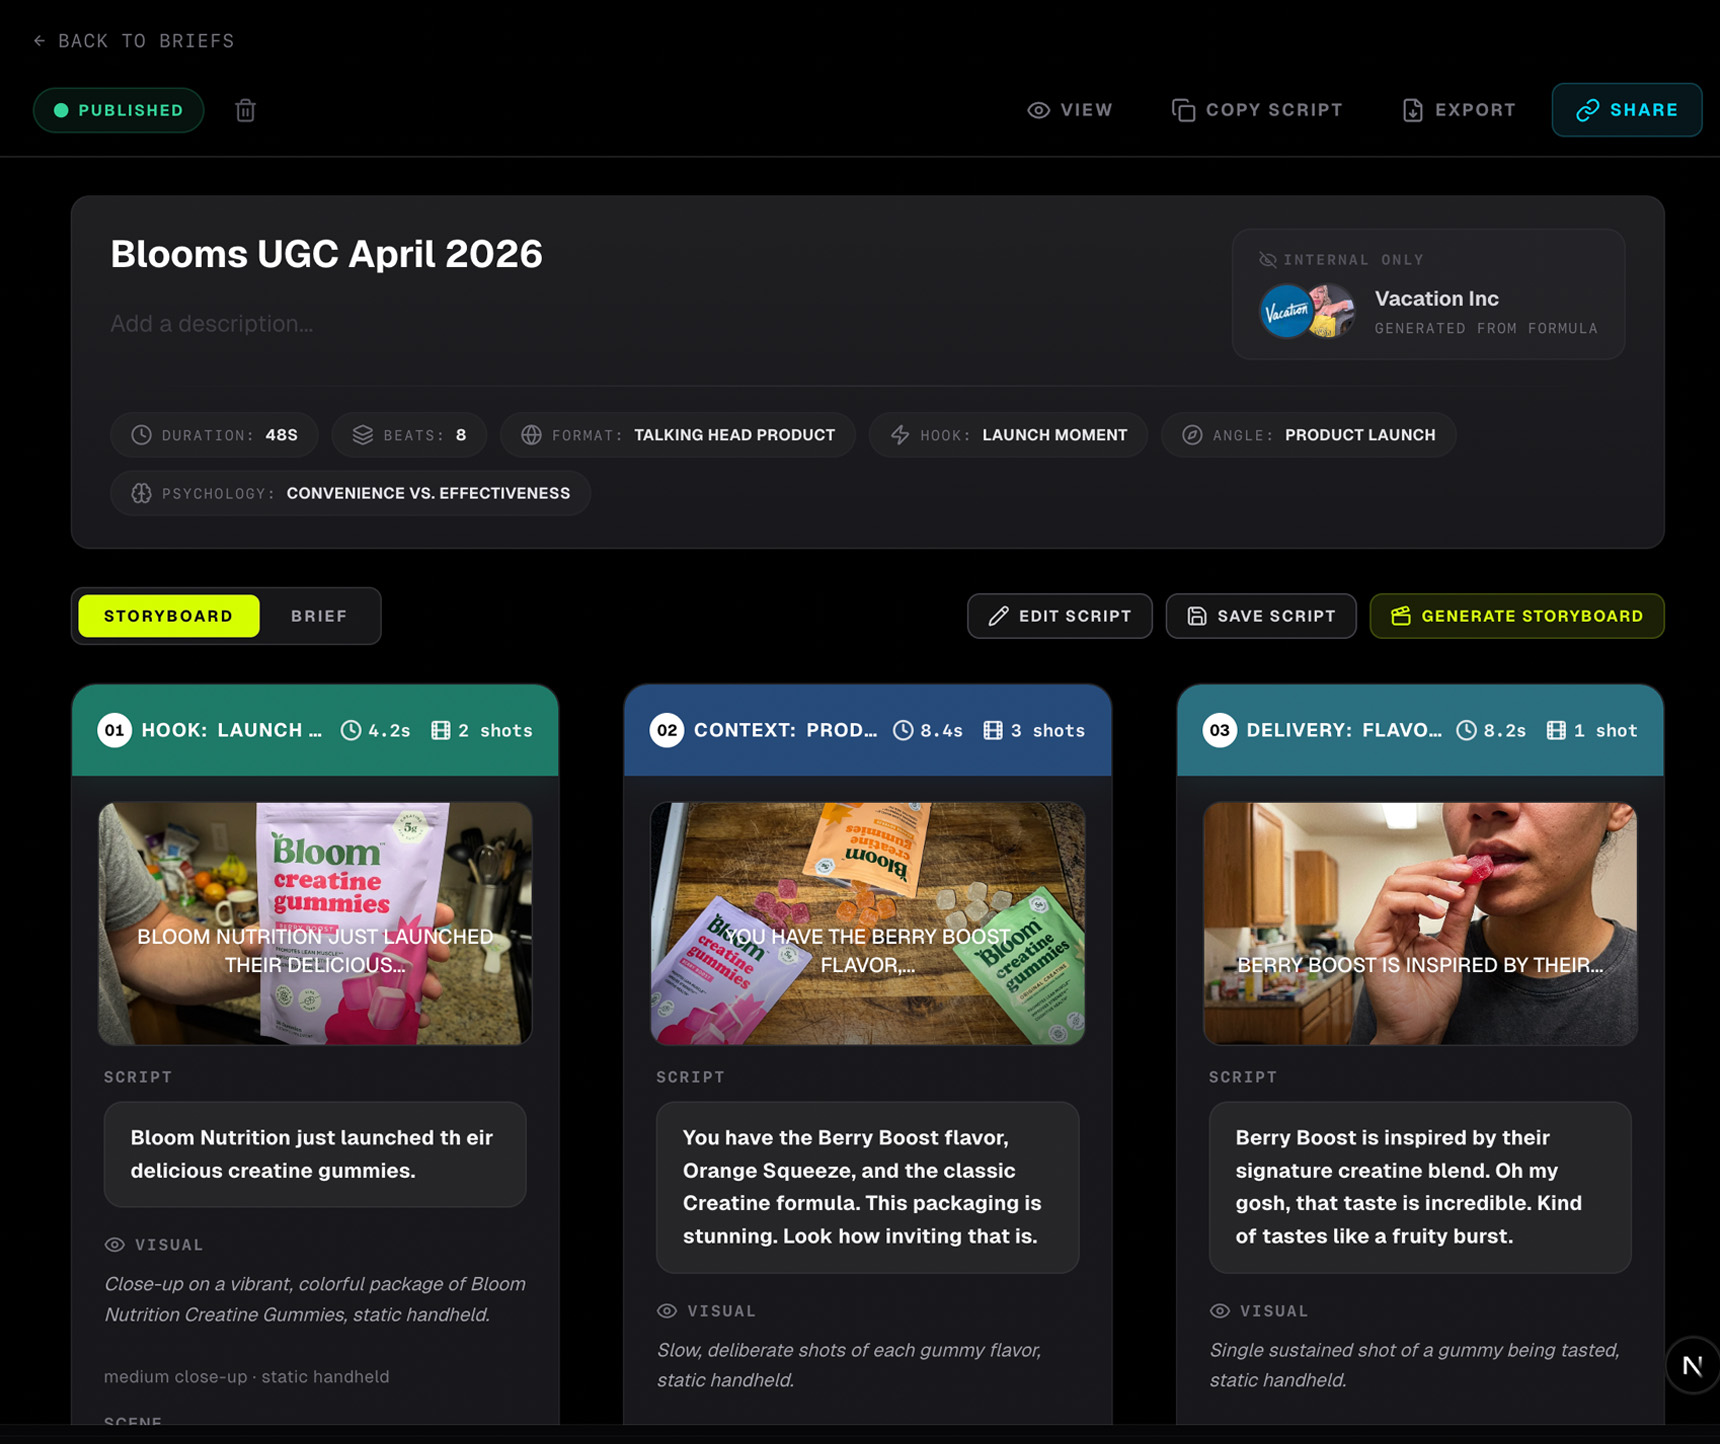Viewport: 1720px width, 1444px height.
Task: Toggle the Published status badge
Action: 119,110
